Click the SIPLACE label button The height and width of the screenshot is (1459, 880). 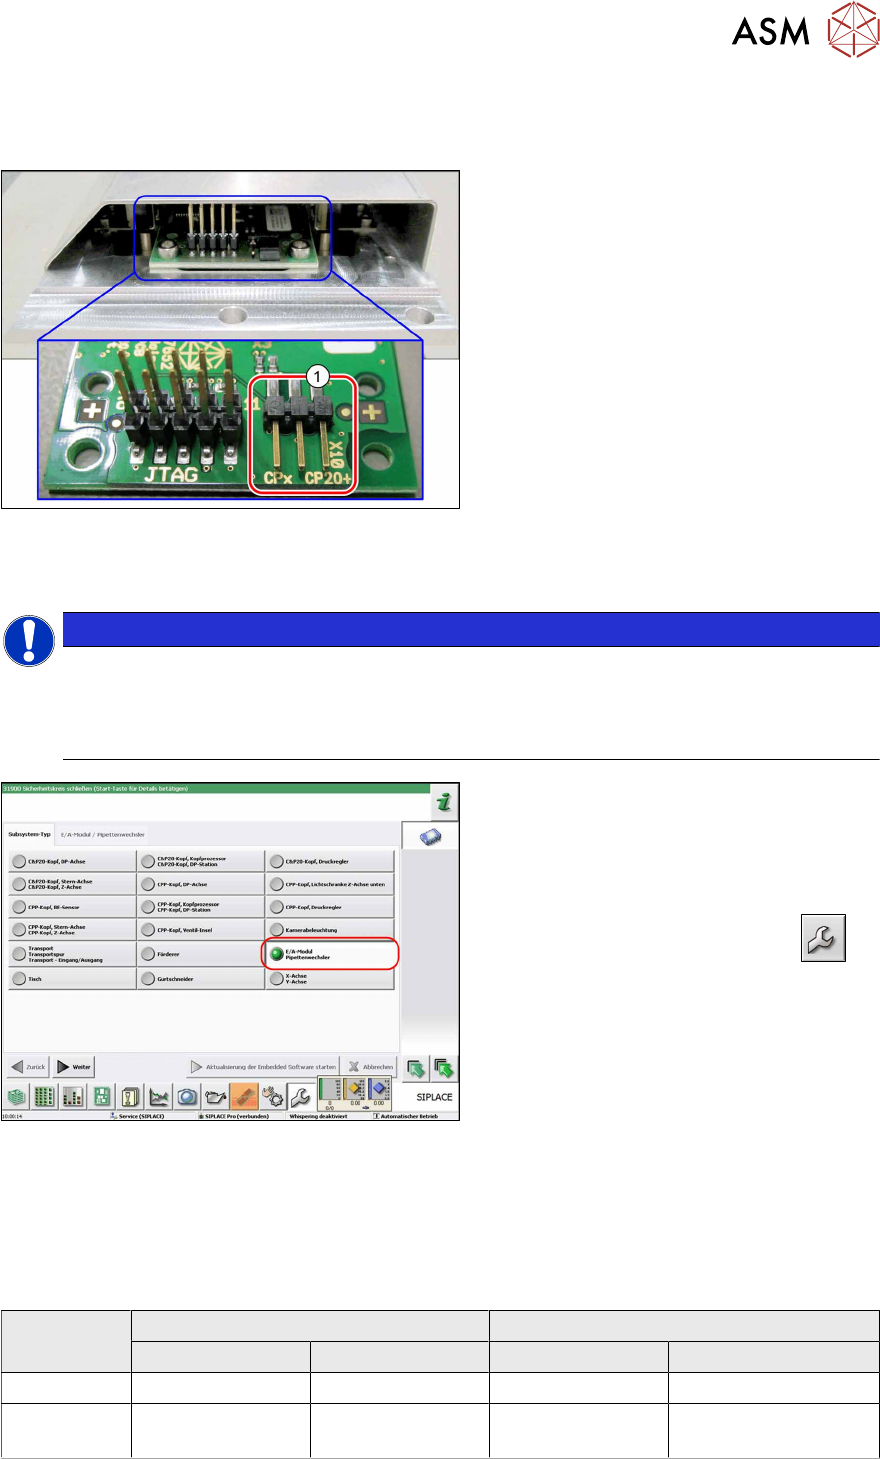(434, 1097)
